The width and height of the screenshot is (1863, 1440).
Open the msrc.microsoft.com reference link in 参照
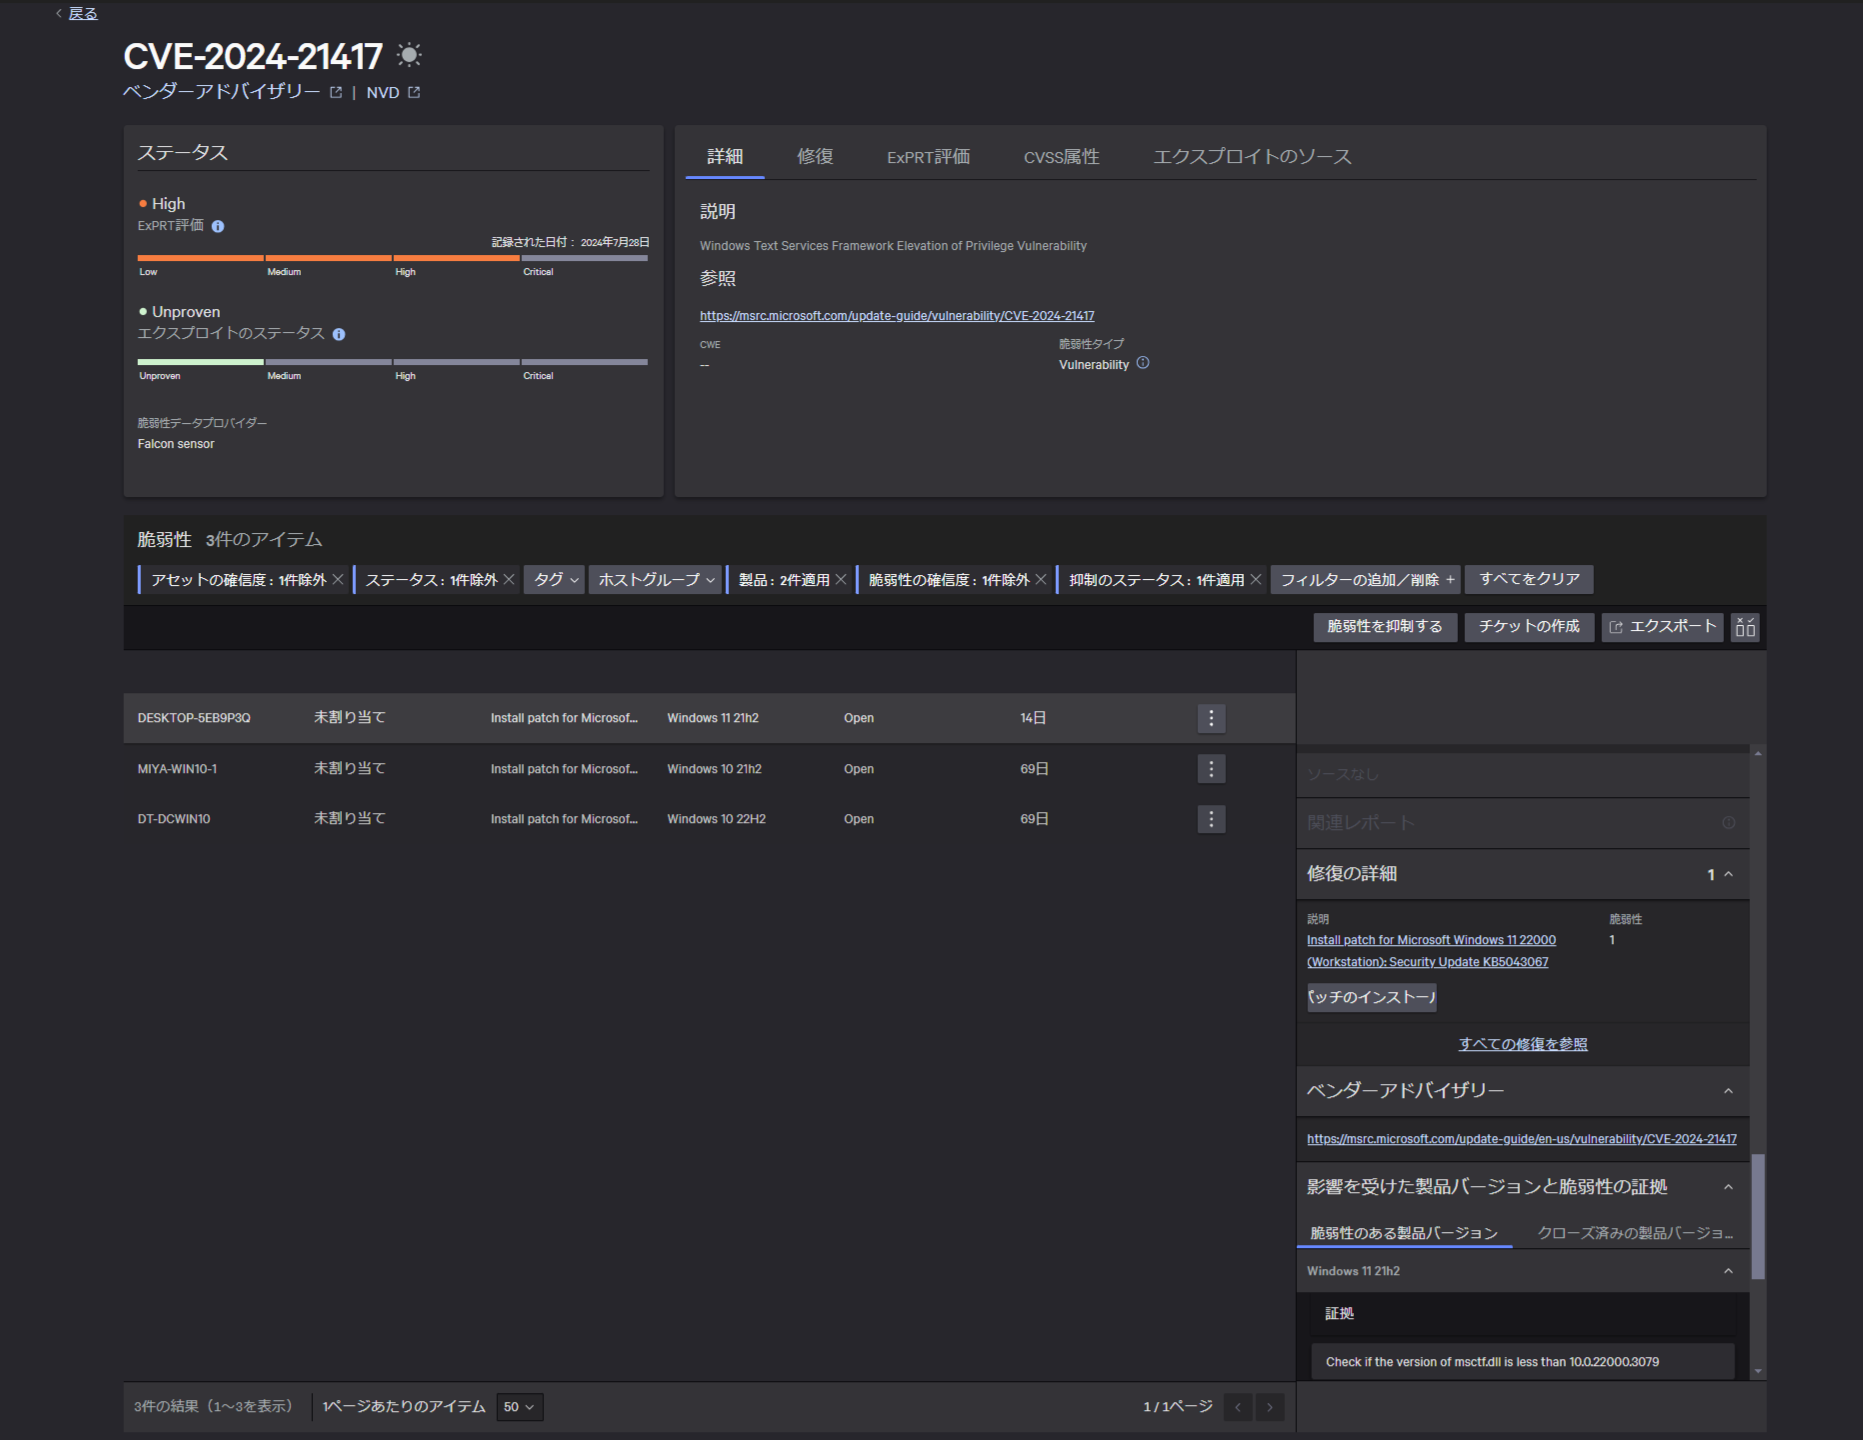pos(897,316)
